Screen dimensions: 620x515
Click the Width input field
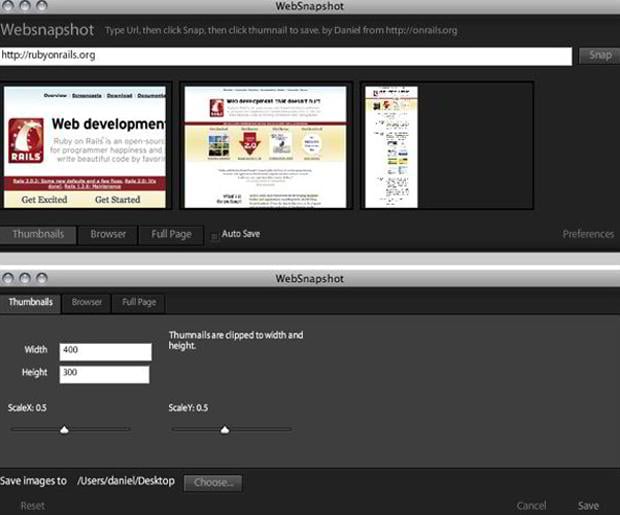point(104,351)
